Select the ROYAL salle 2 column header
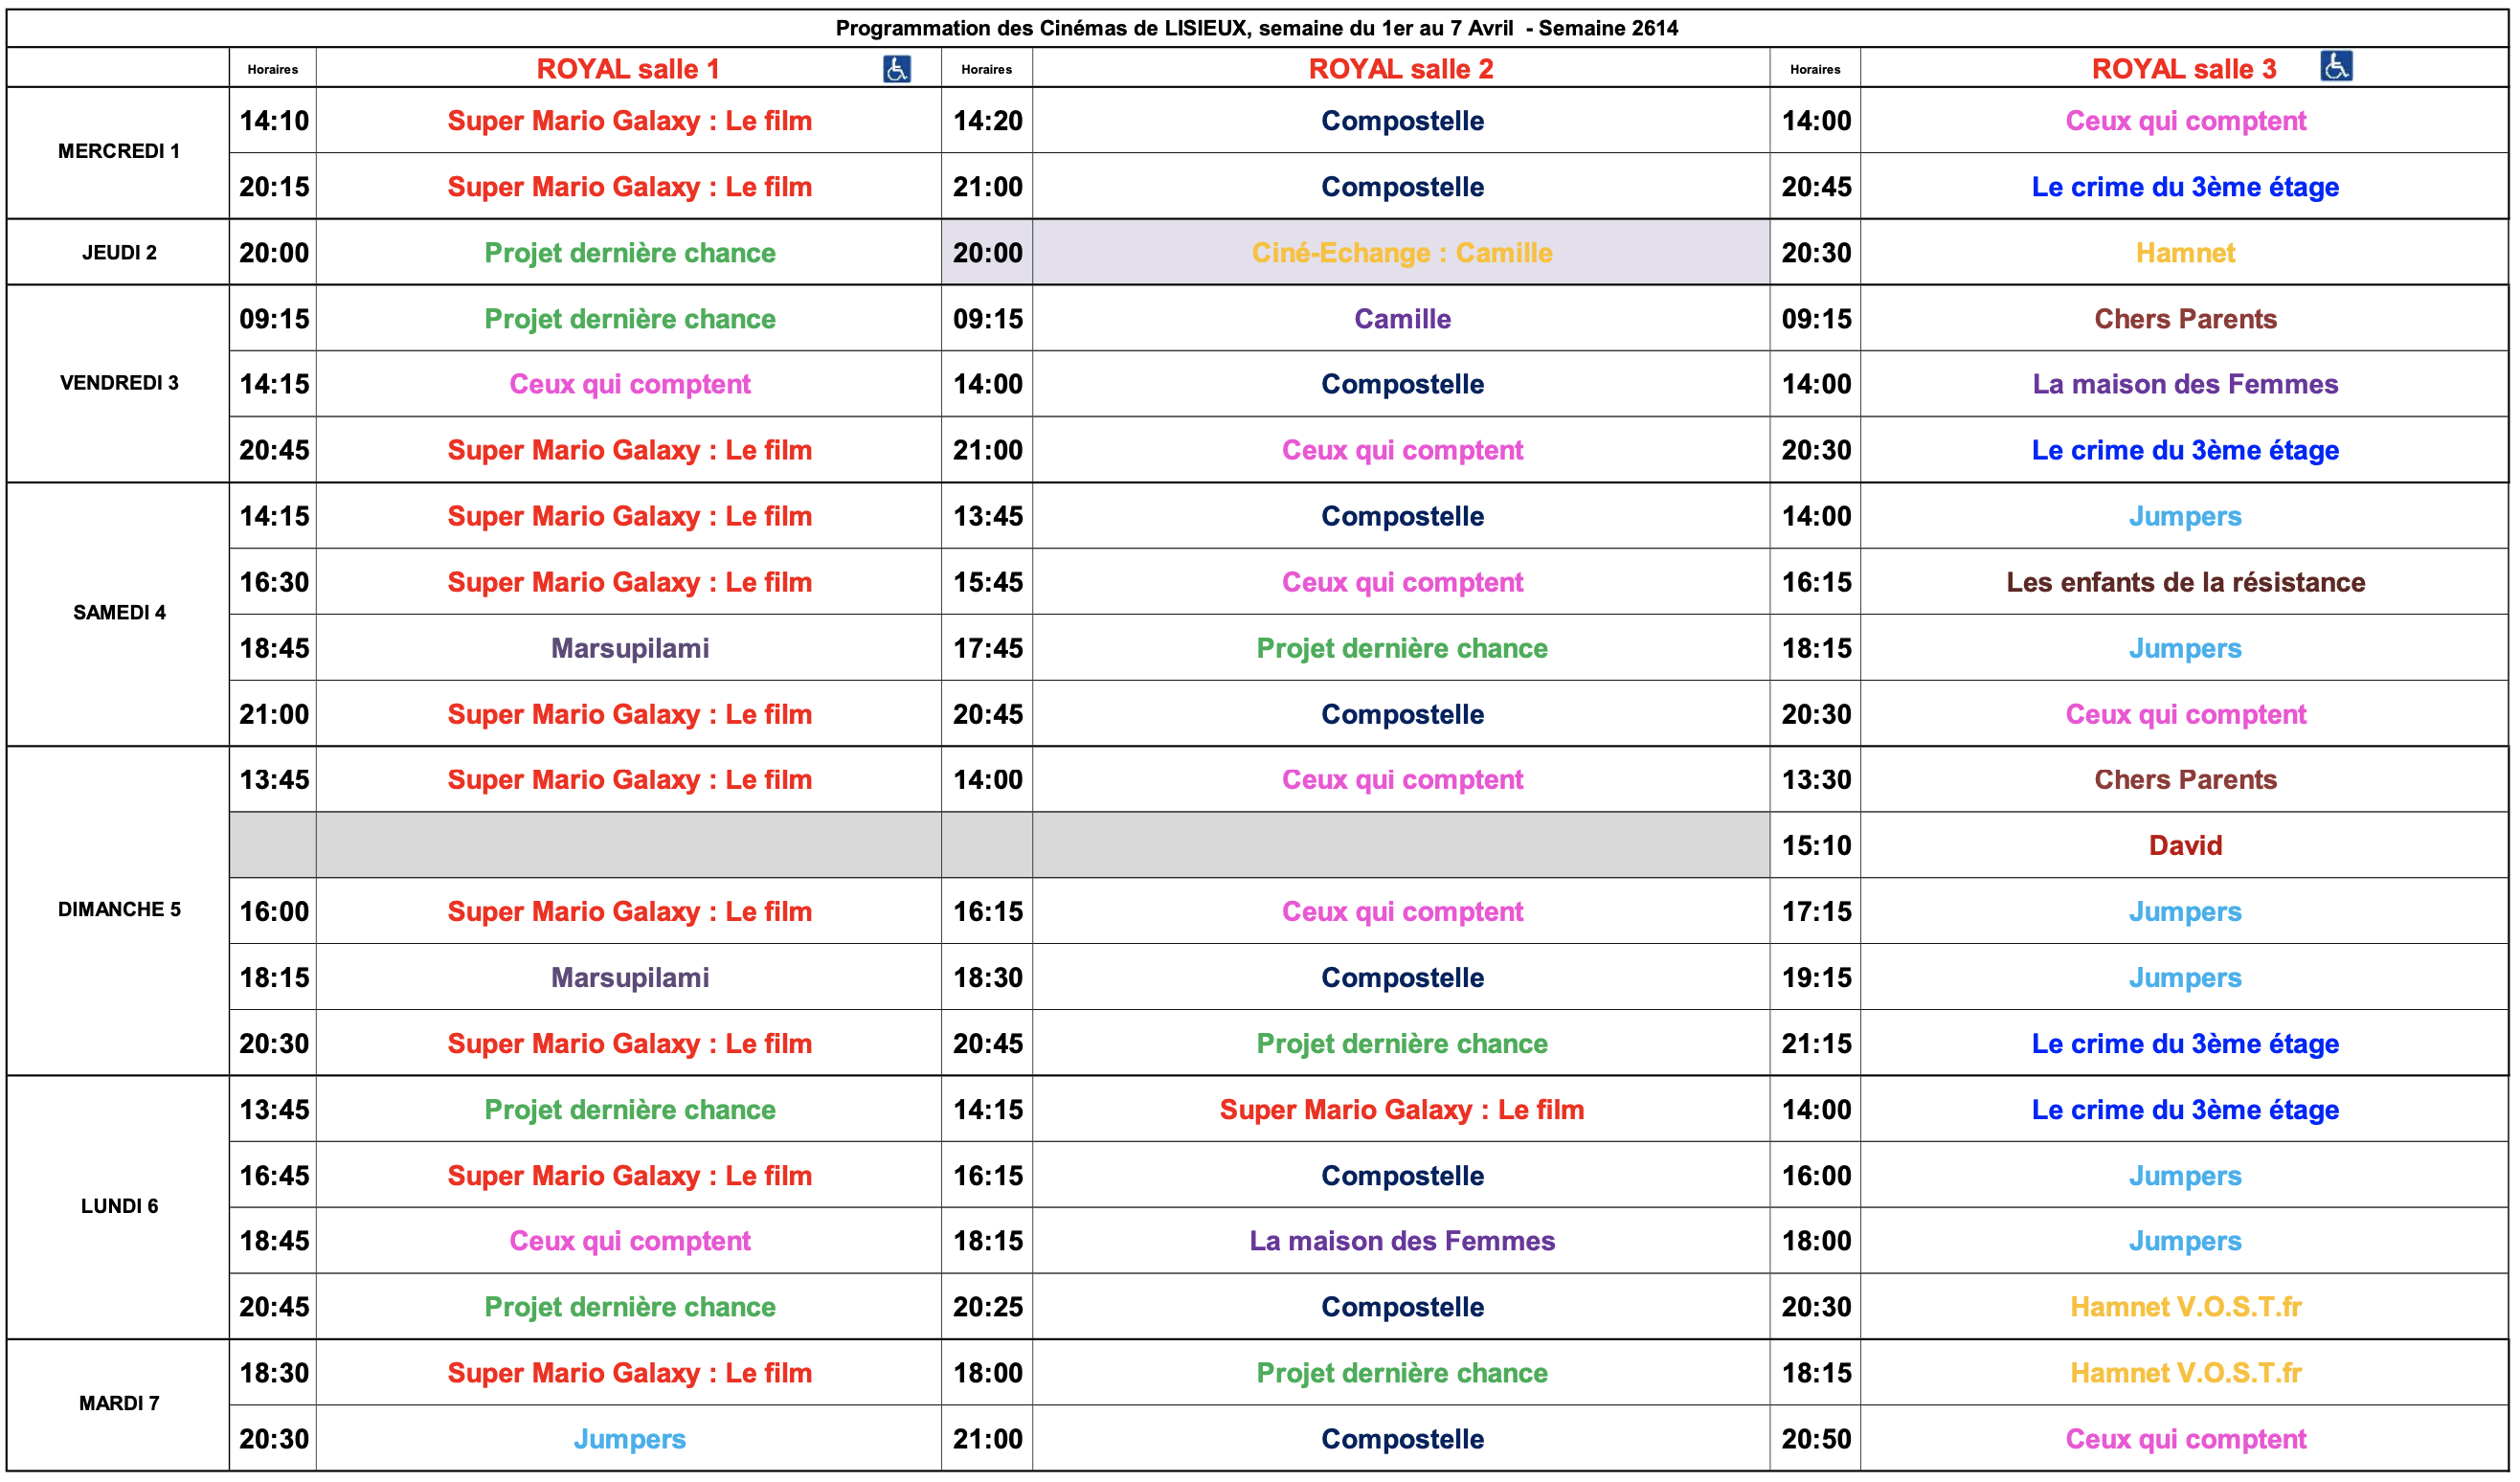 click(1400, 68)
